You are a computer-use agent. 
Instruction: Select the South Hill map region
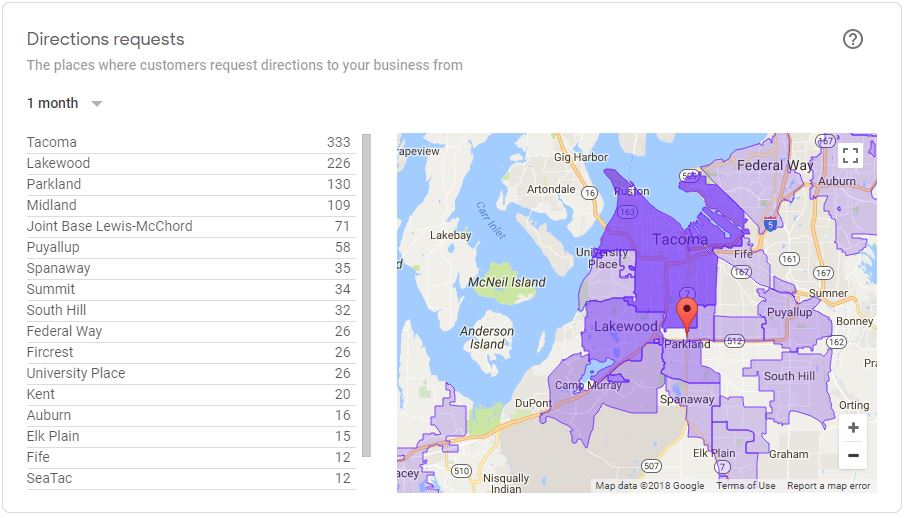(x=788, y=377)
